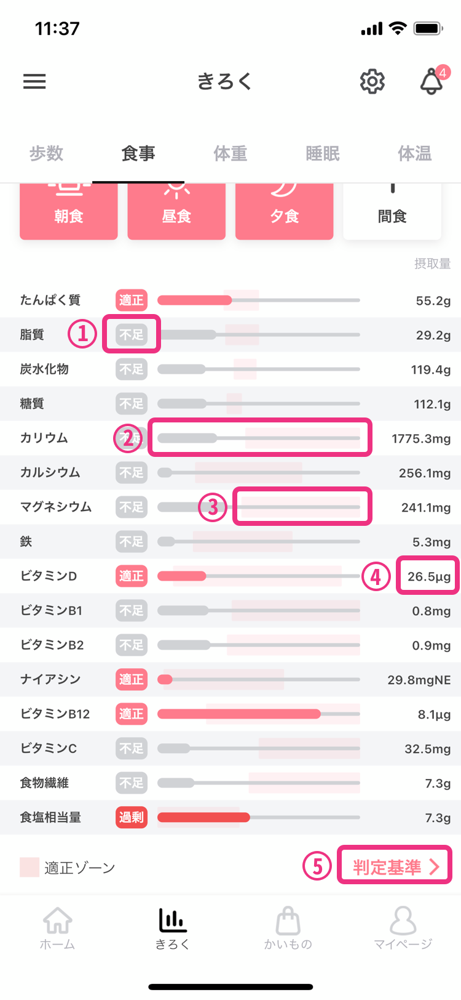Viewport: 461px width, 1000px height.
Task: Switch to the 歩数 tab
Action: click(x=46, y=154)
